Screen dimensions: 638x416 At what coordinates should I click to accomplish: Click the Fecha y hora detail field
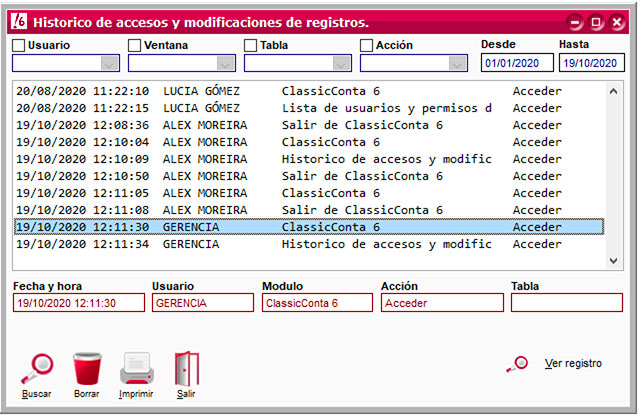[x=79, y=303]
